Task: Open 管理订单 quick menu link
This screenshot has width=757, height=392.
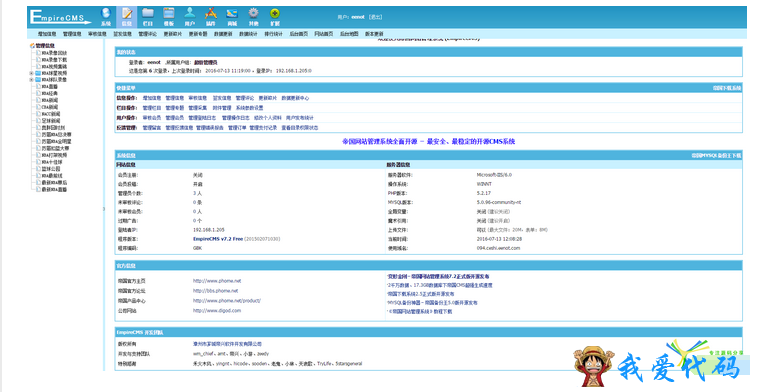Action: (x=237, y=128)
